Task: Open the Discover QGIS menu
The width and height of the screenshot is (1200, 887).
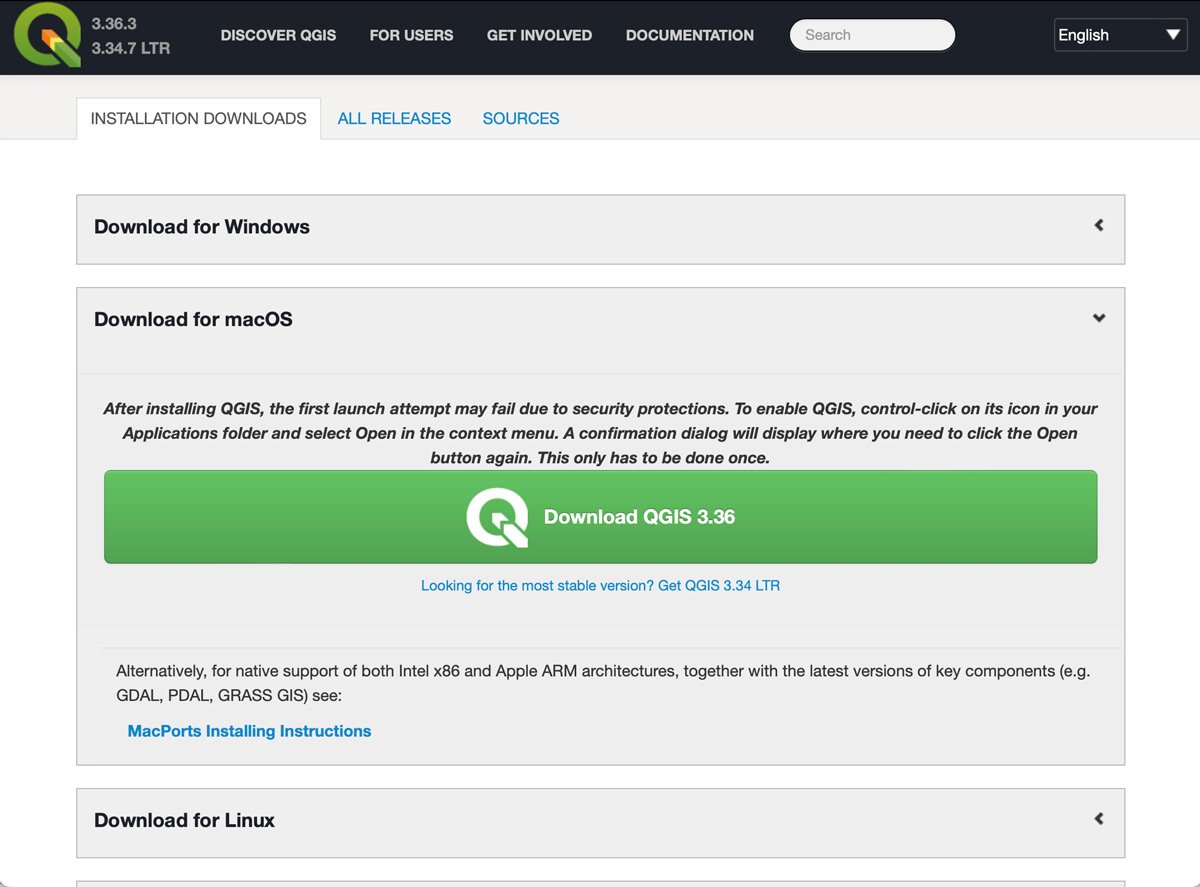Action: pyautogui.click(x=278, y=35)
